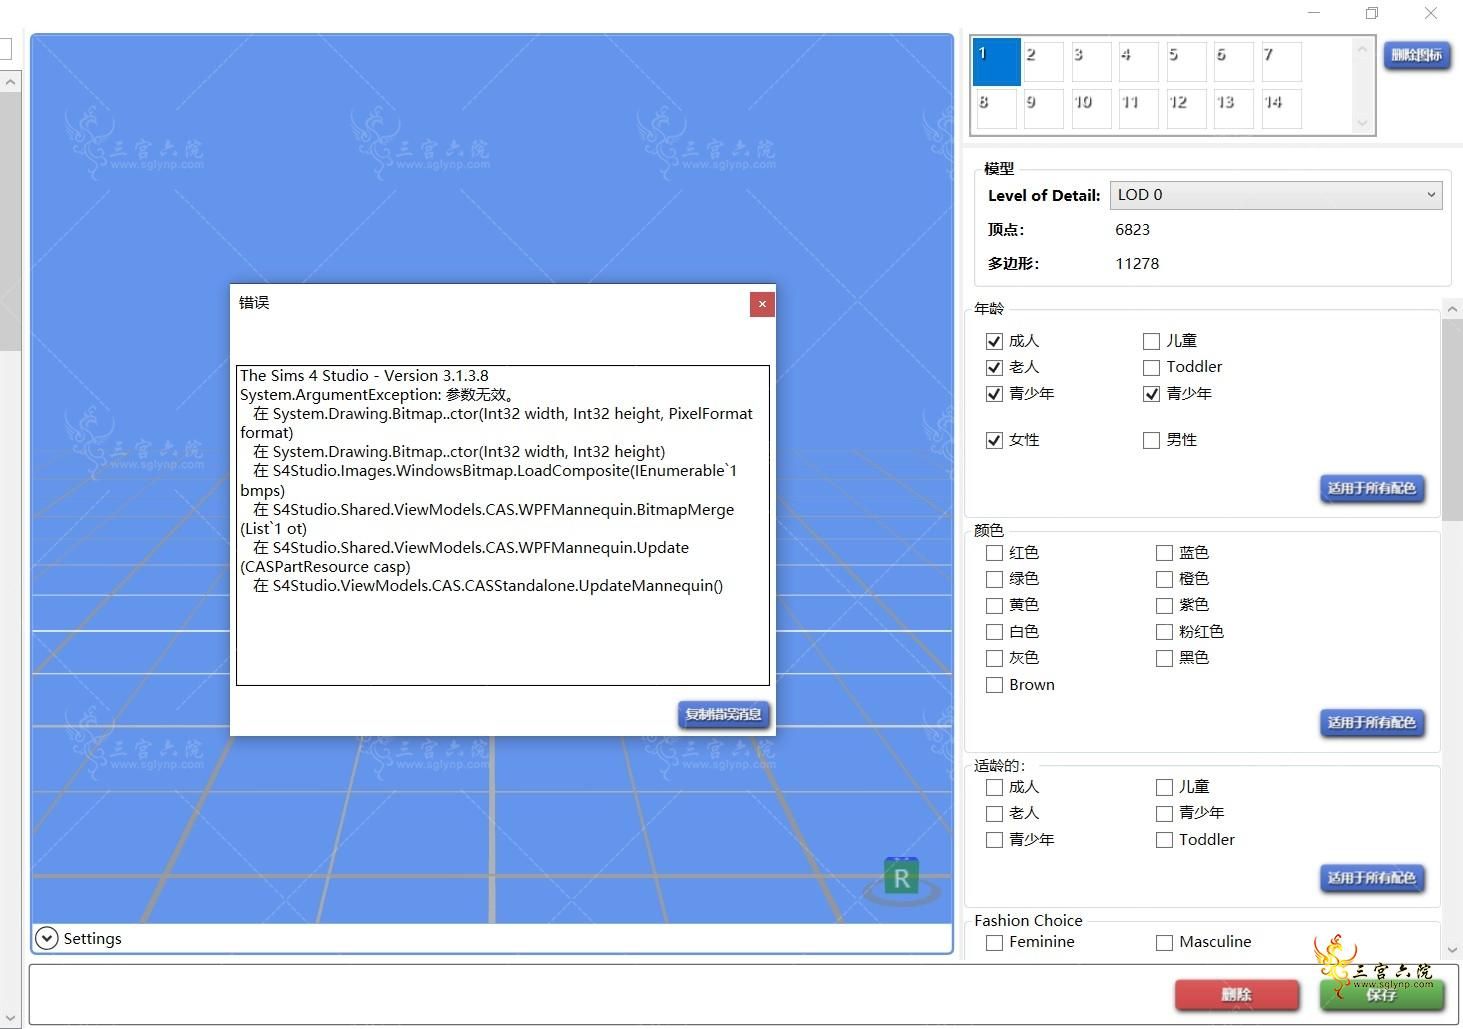
Task: Check 儿童 under 适龄的
Action: 1164,787
